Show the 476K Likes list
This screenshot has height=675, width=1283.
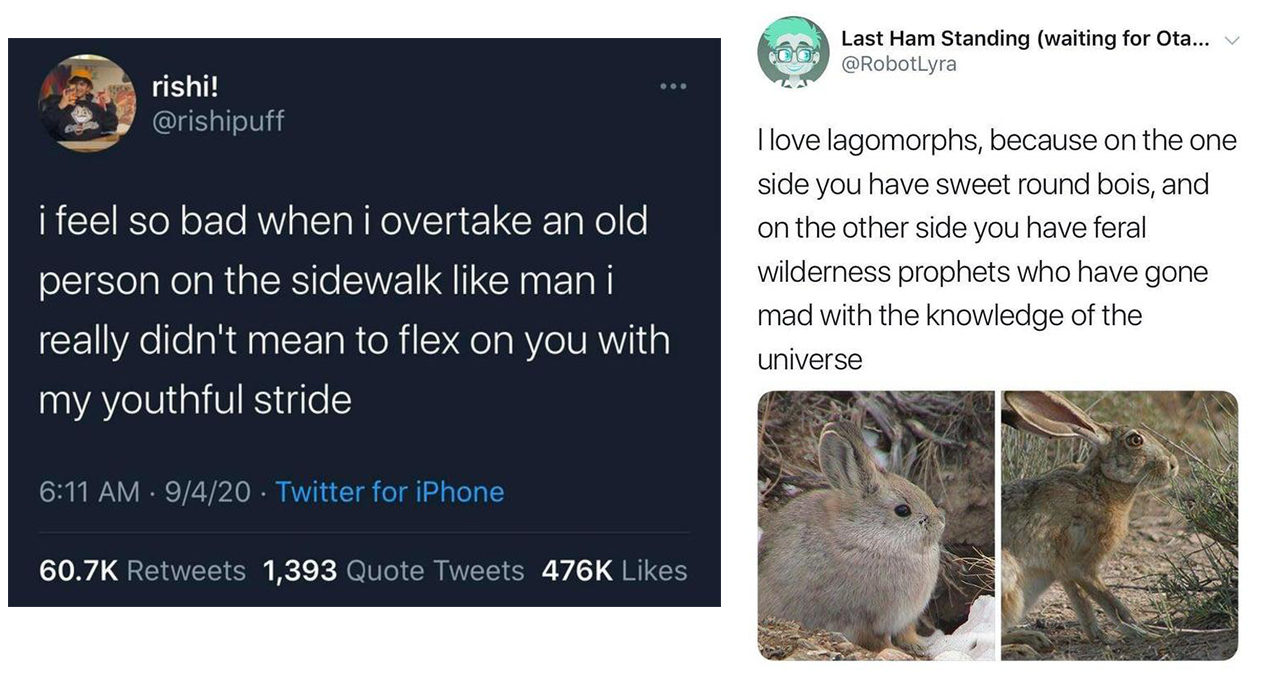(x=614, y=571)
